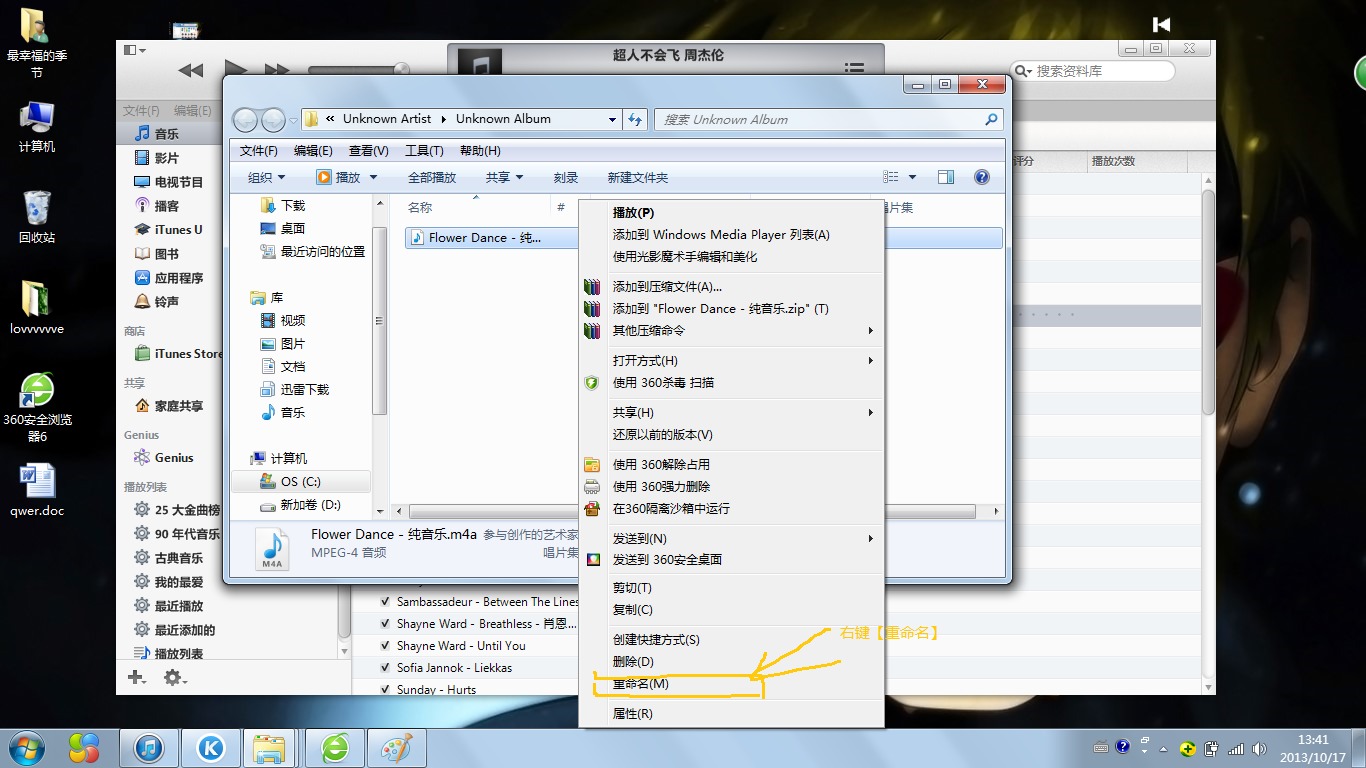Expand the view options arrow in Explorer
Screen dimensions: 1366x768
912,177
